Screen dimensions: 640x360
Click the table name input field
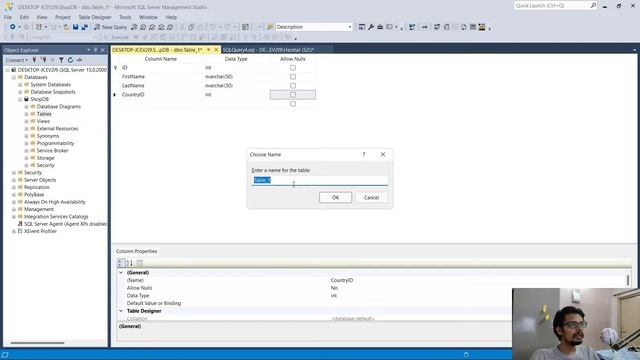click(320, 180)
